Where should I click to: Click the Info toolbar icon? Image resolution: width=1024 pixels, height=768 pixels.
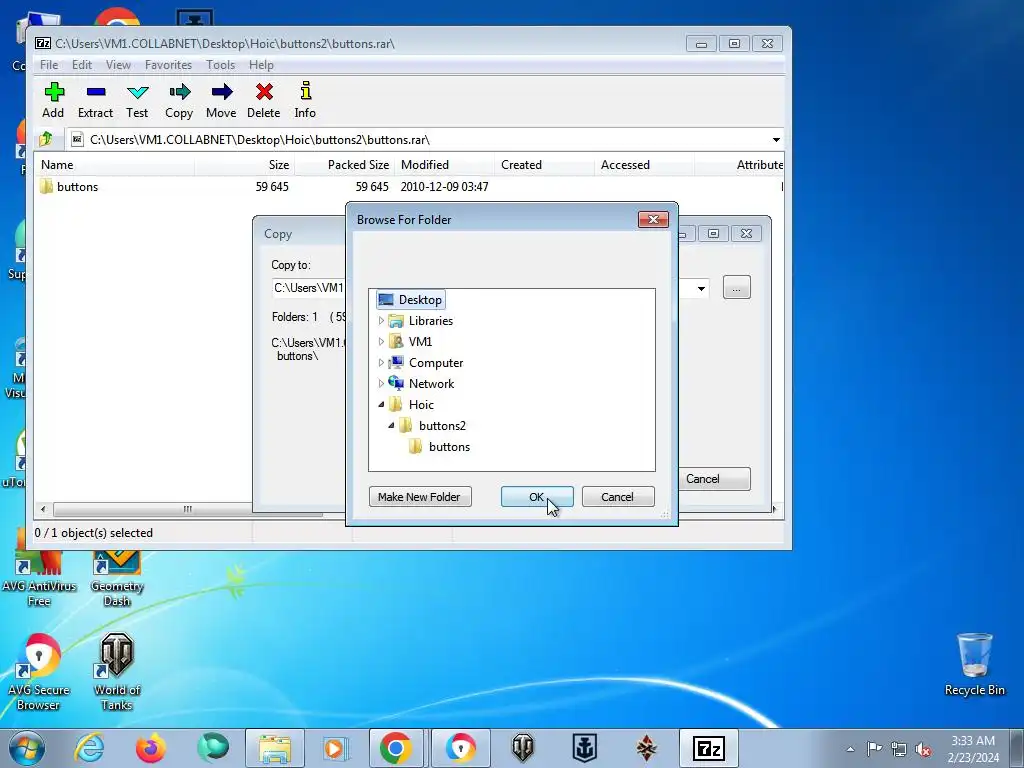pos(305,91)
